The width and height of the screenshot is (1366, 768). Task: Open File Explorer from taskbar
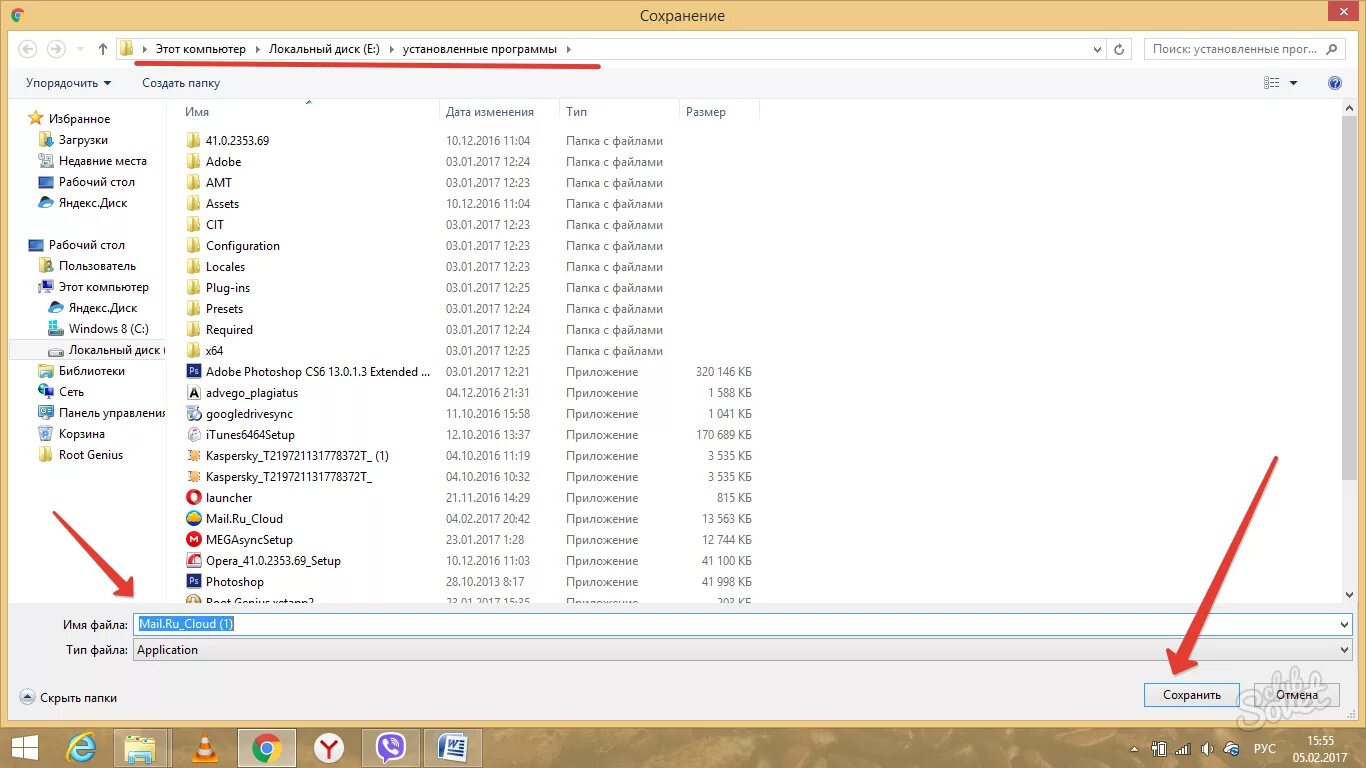(x=141, y=747)
